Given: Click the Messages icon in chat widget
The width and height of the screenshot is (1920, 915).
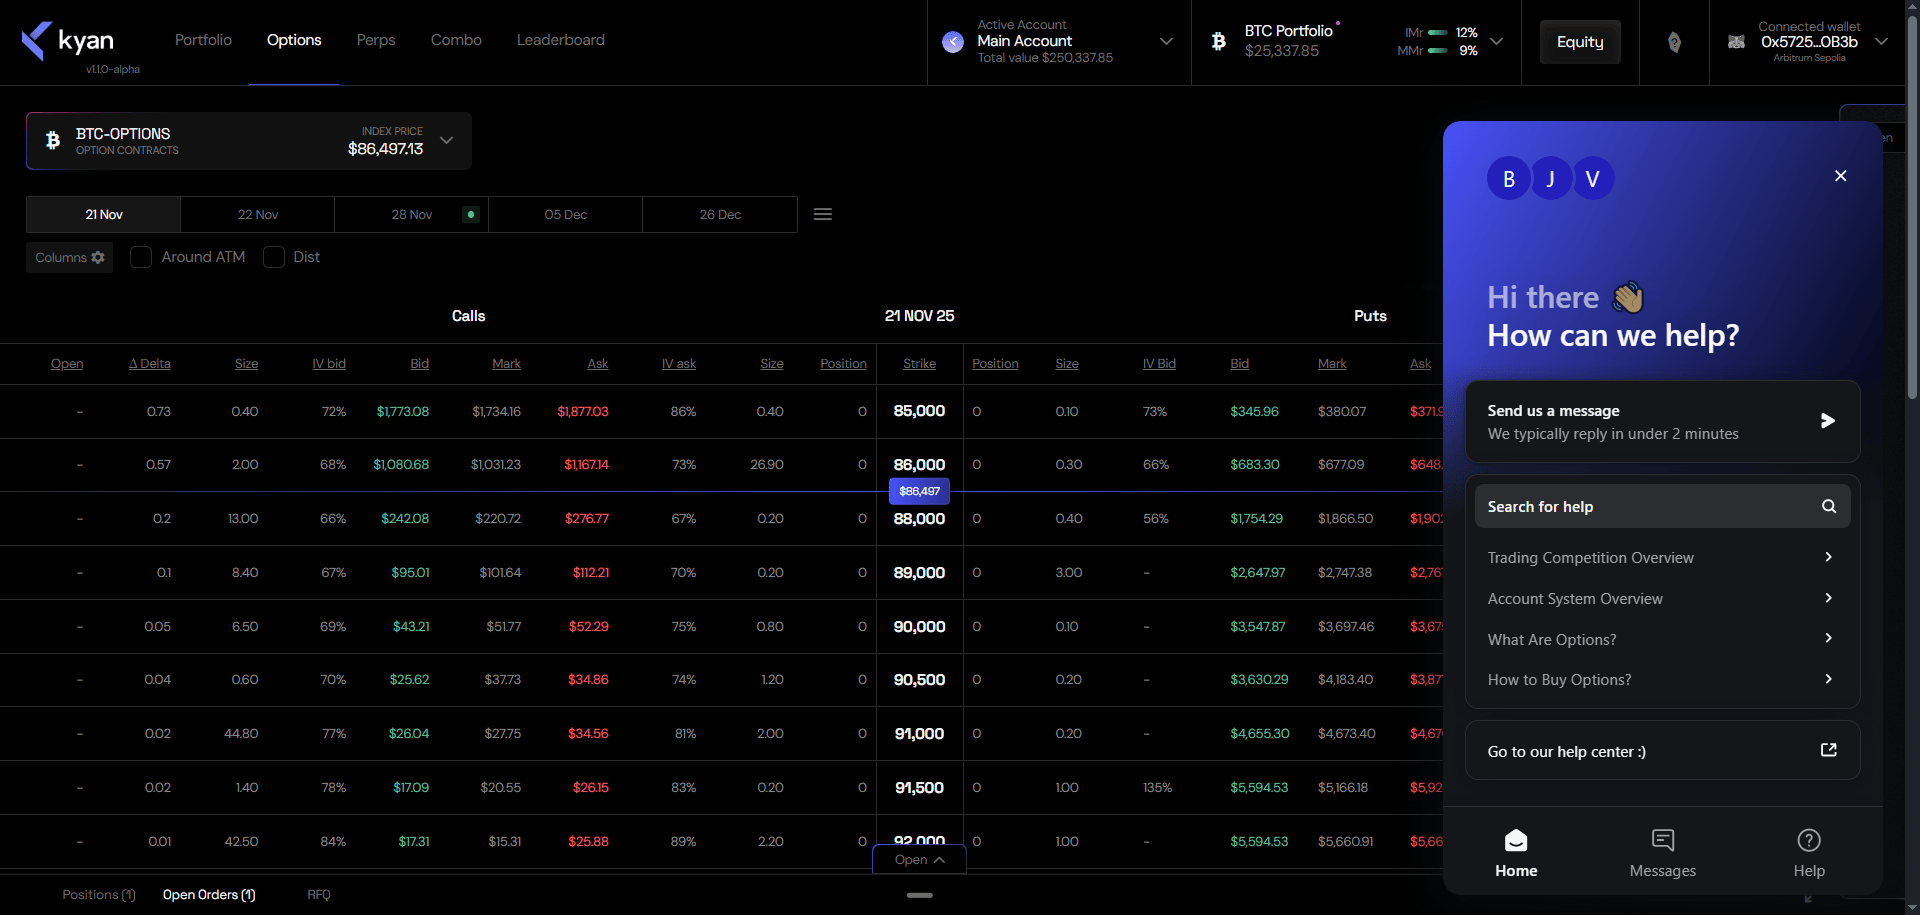Looking at the screenshot, I should (1663, 840).
